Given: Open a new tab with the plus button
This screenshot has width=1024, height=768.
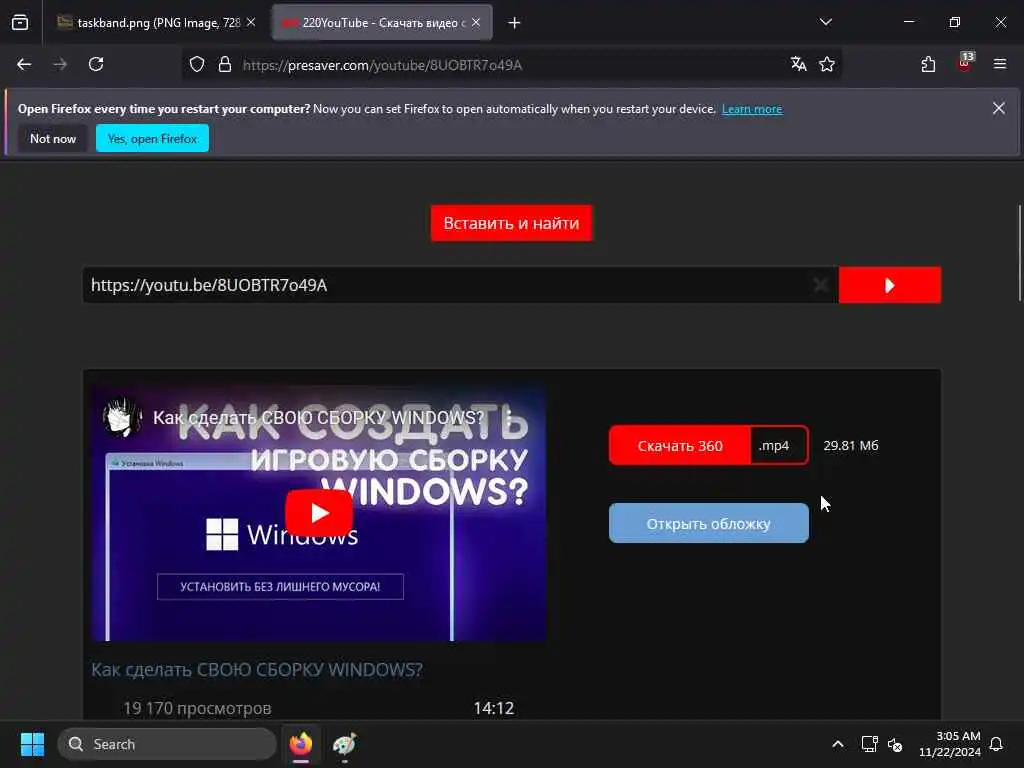Looking at the screenshot, I should pyautogui.click(x=515, y=23).
